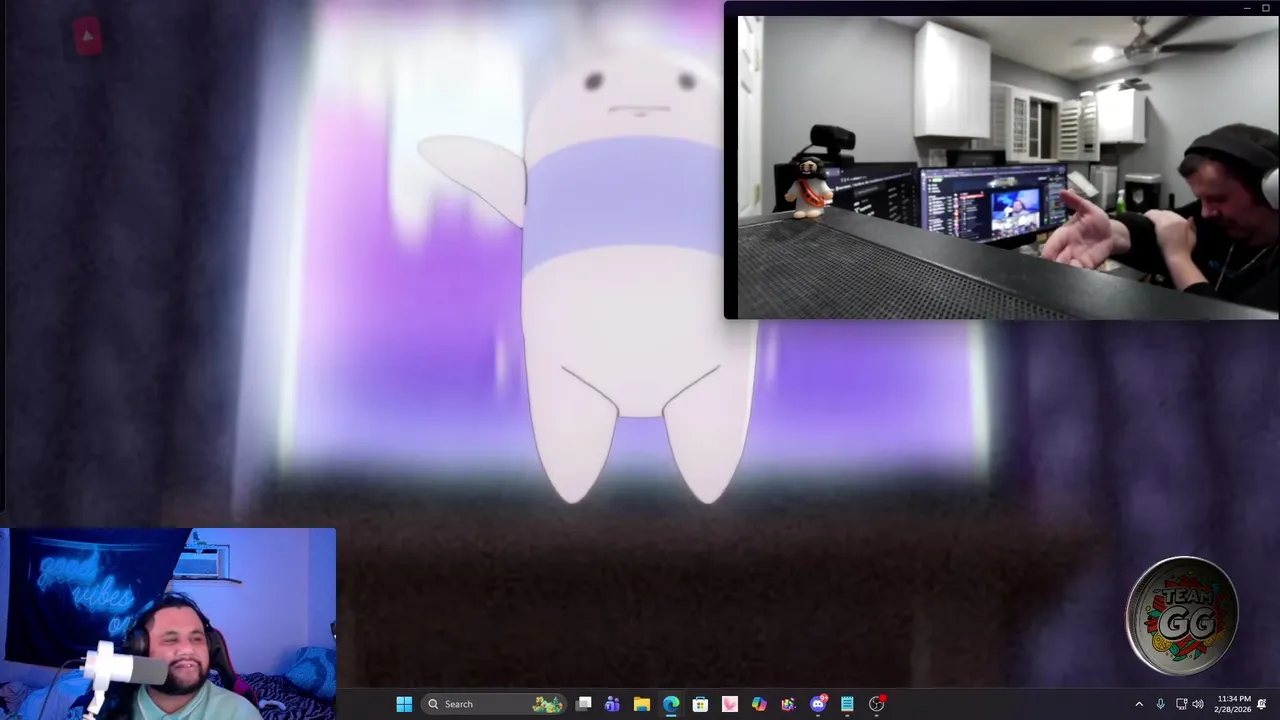
Task: Click the smiling streamer webcam overlay
Action: 168,624
